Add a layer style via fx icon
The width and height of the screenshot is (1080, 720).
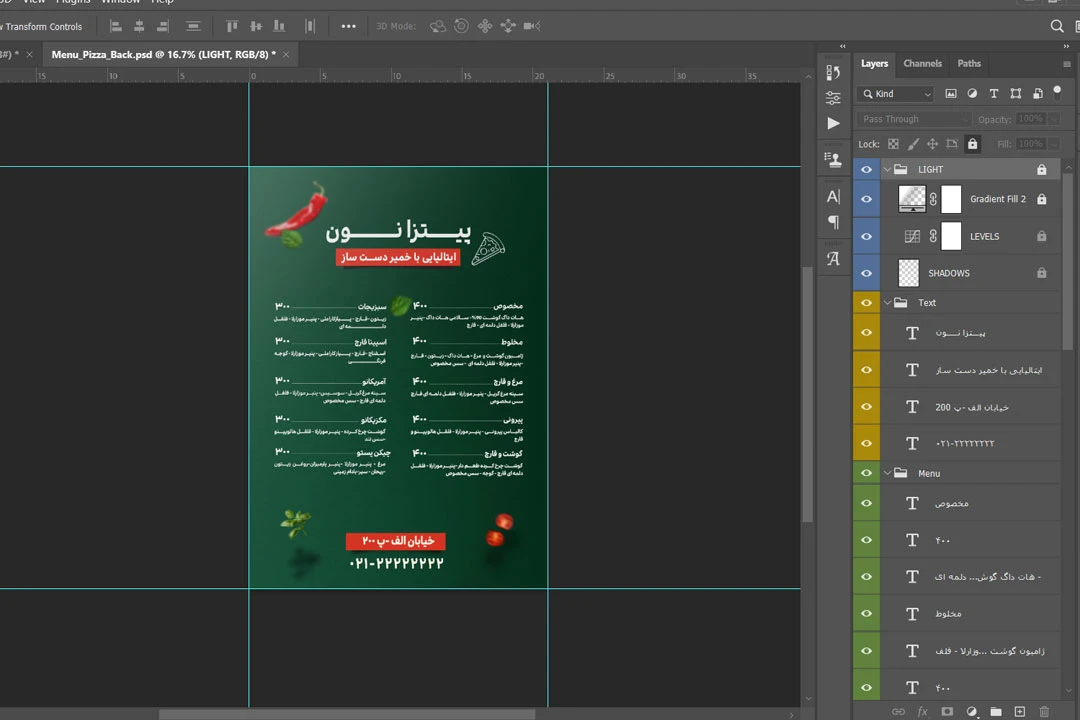(922, 711)
